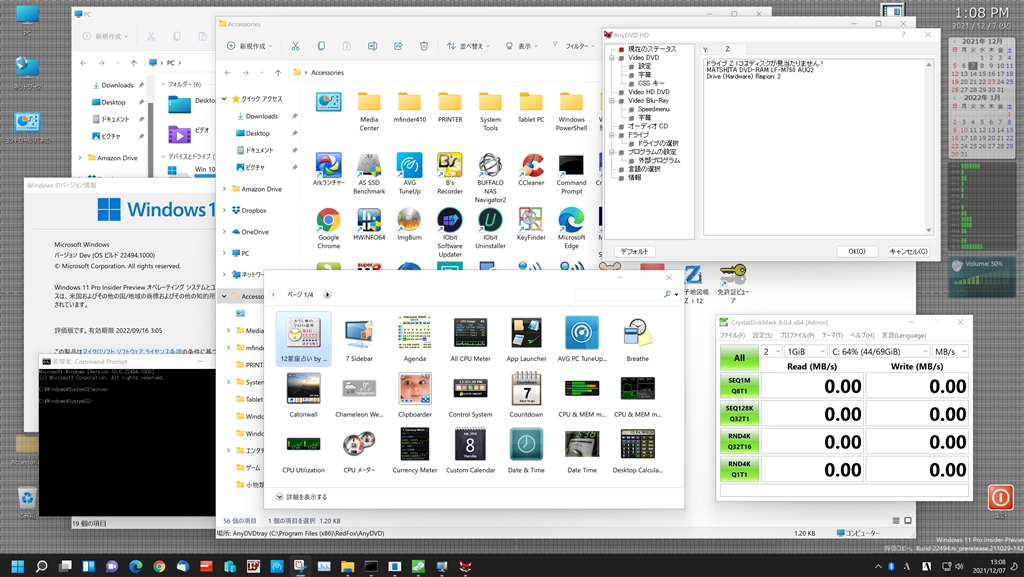Image resolution: width=1024 pixels, height=577 pixels.
Task: Click the Cut scissors icon in Explorer toolbar
Action: point(295,46)
